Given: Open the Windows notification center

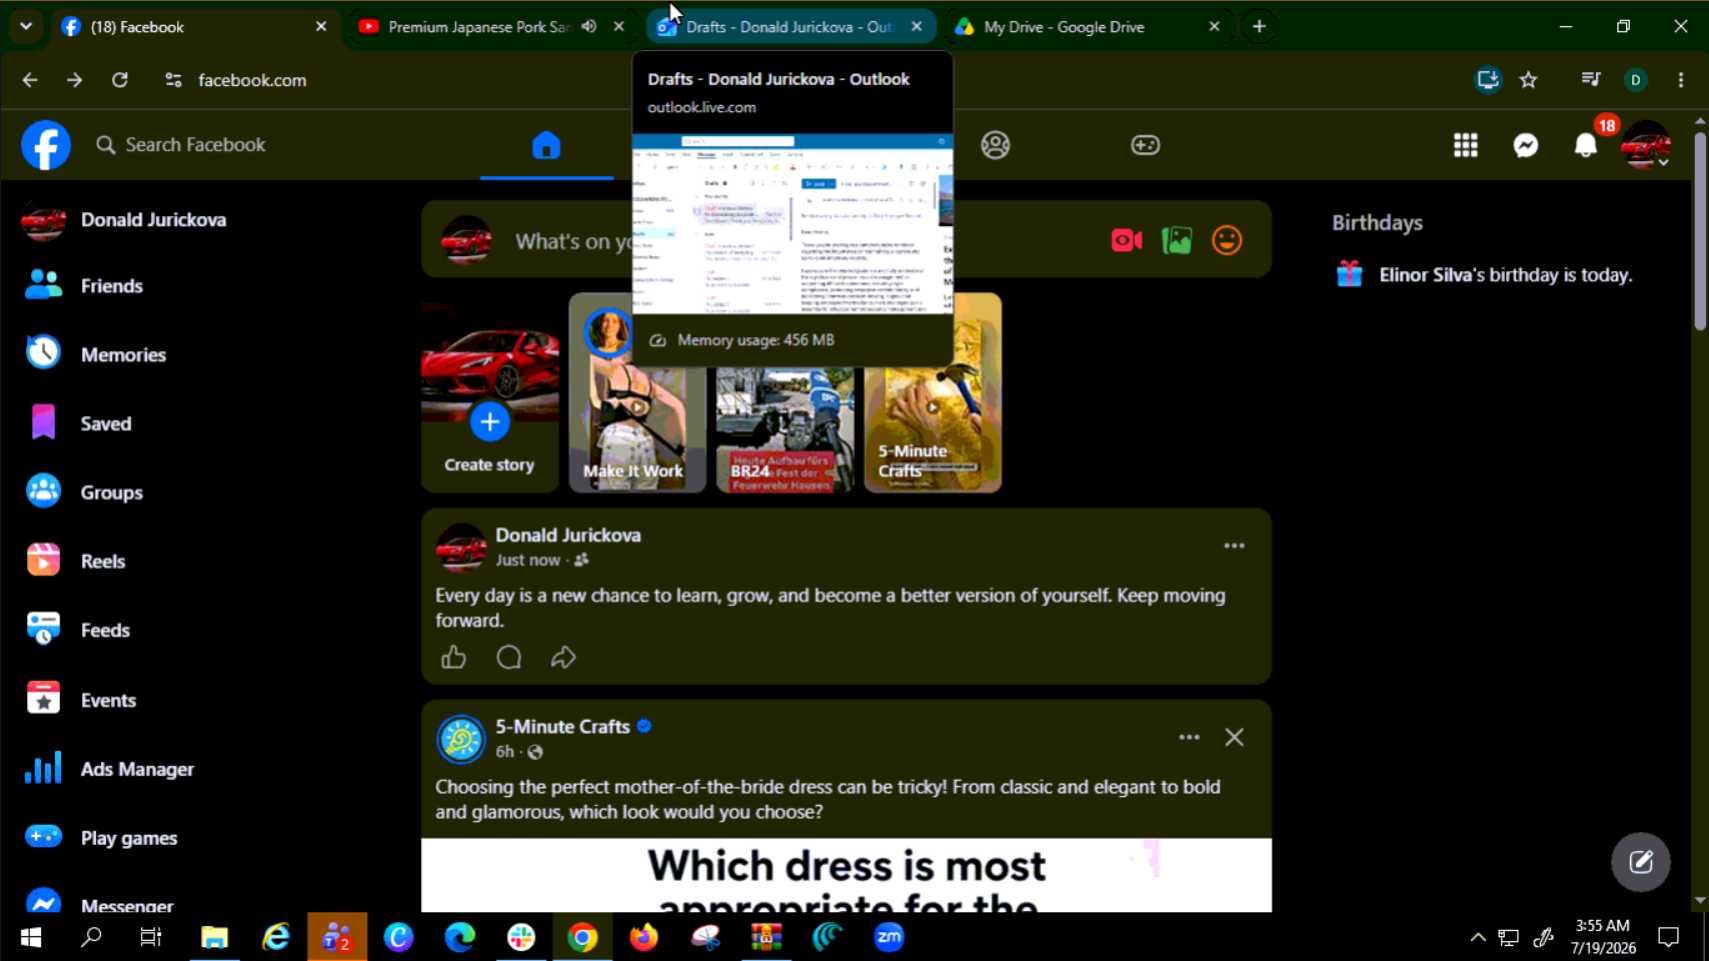Looking at the screenshot, I should tap(1669, 937).
